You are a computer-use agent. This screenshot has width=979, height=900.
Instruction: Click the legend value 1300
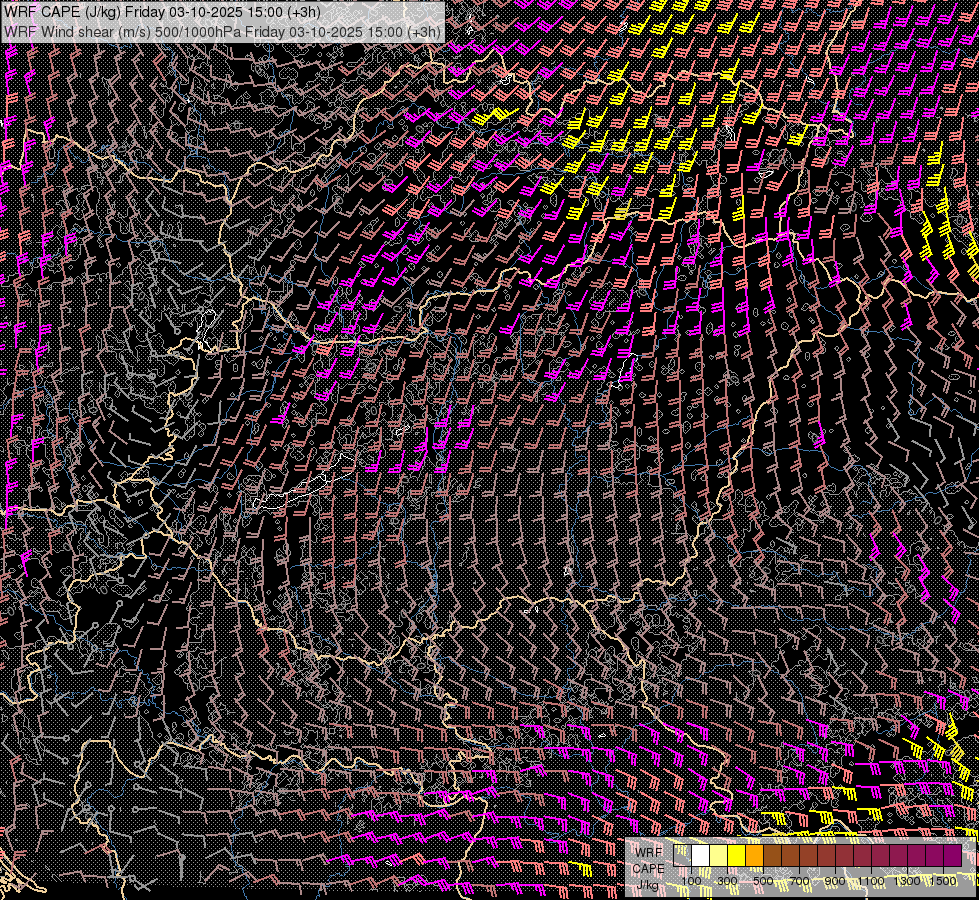pos(907,881)
